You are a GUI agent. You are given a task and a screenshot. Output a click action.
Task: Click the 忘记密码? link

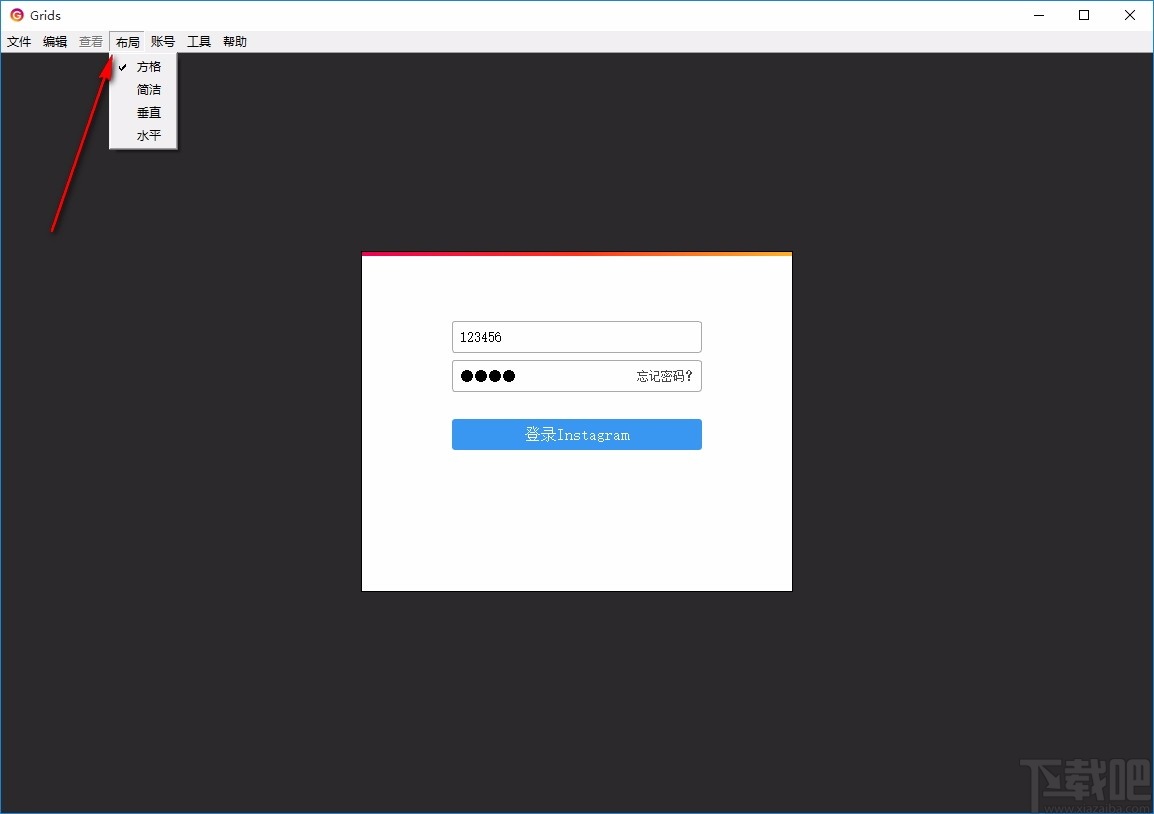664,376
